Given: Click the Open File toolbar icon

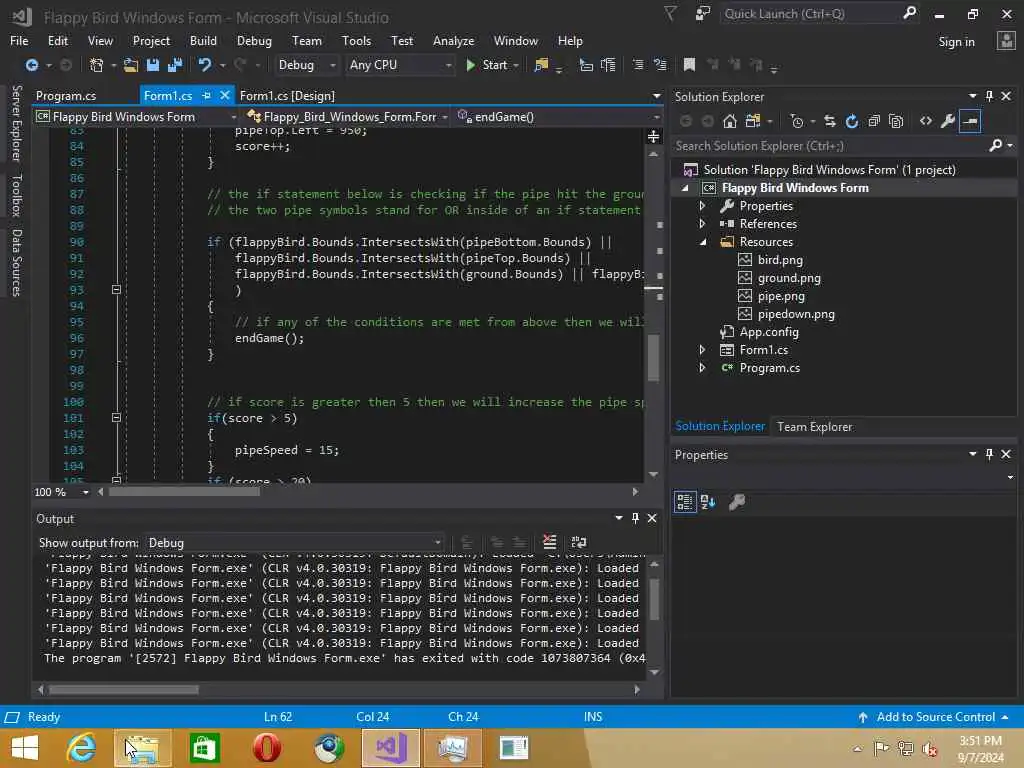Looking at the screenshot, I should pos(131,65).
